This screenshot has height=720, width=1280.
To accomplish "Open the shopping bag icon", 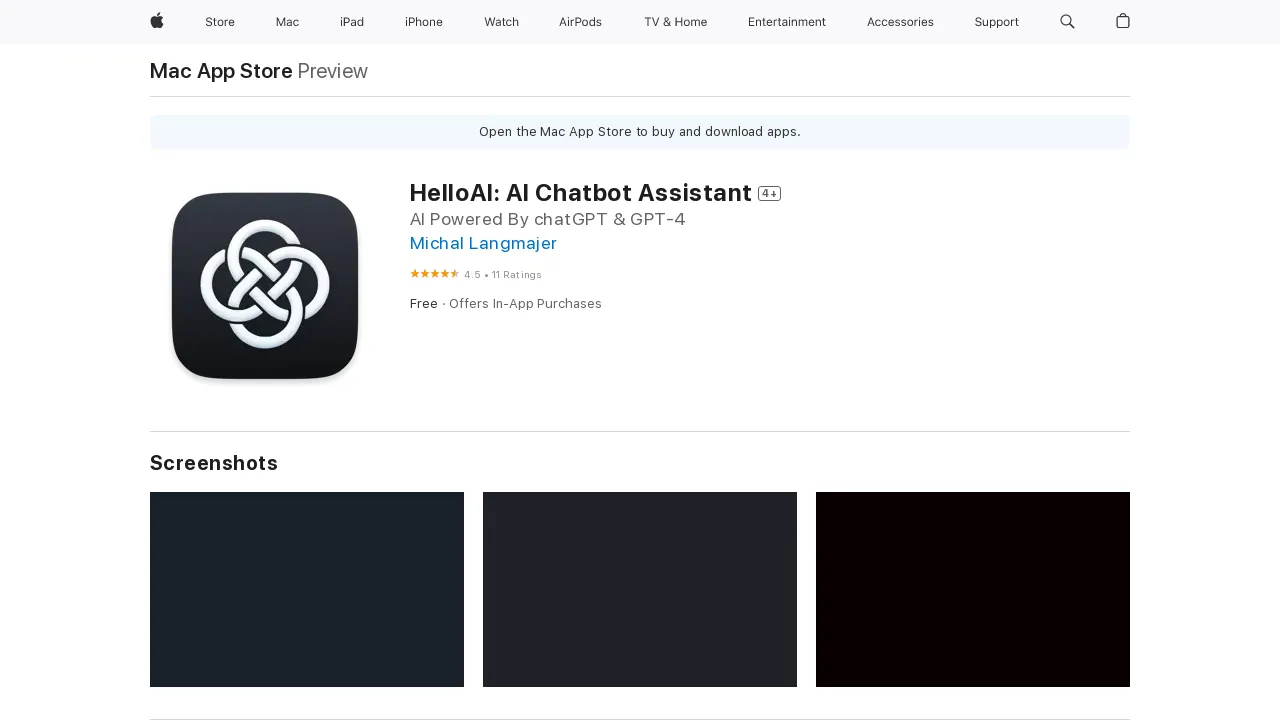I will (1123, 21).
